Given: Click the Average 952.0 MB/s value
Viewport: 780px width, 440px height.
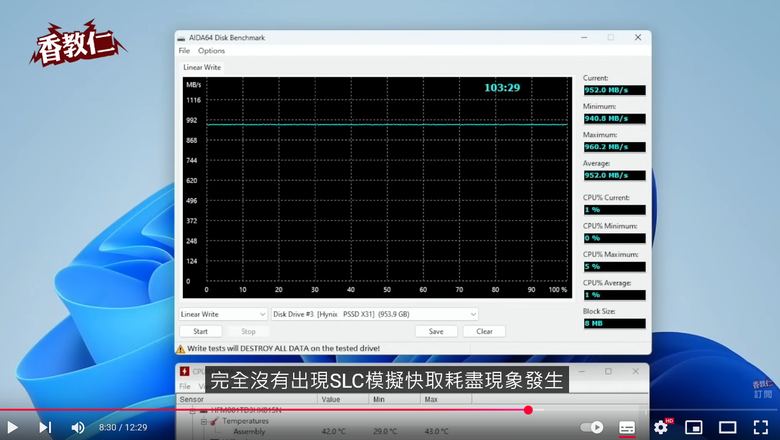Looking at the screenshot, I should pyautogui.click(x=615, y=175).
